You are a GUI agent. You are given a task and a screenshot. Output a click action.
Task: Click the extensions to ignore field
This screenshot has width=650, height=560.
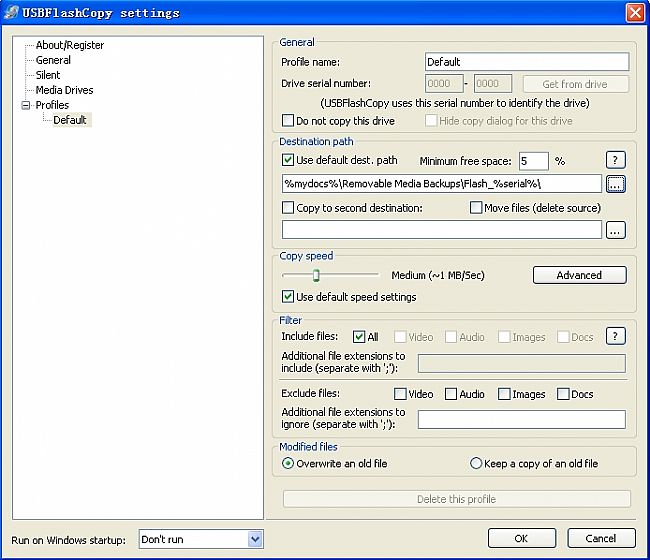[521, 419]
